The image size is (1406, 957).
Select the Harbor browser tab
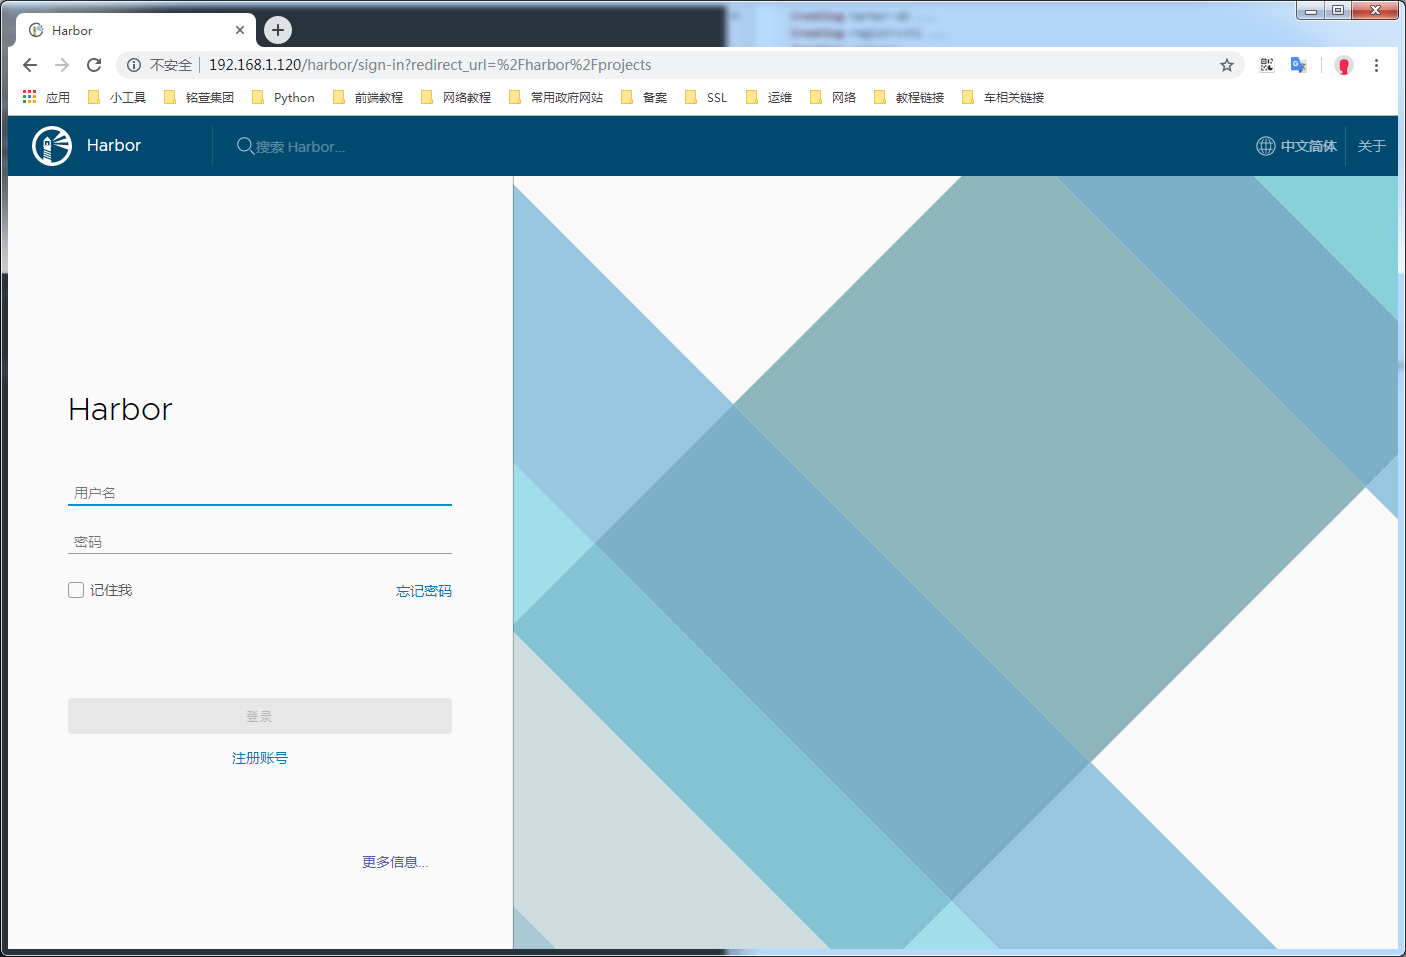click(136, 30)
